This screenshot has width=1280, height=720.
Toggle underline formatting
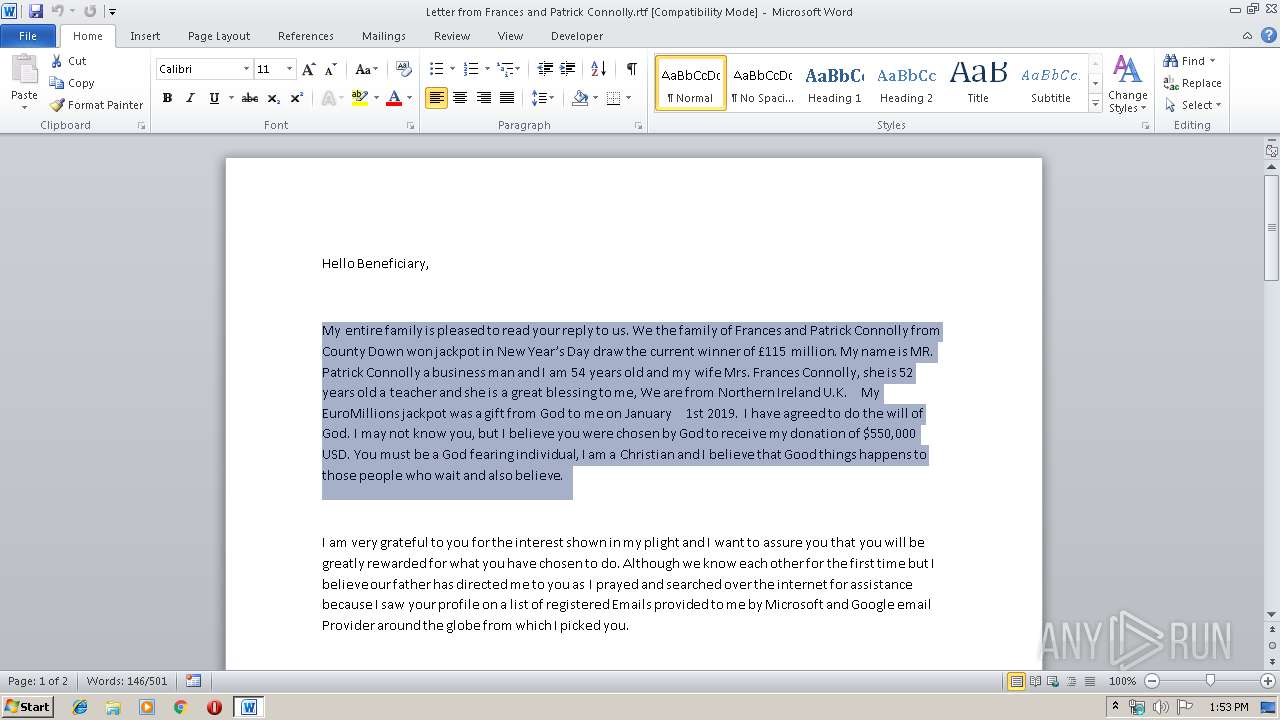click(213, 98)
